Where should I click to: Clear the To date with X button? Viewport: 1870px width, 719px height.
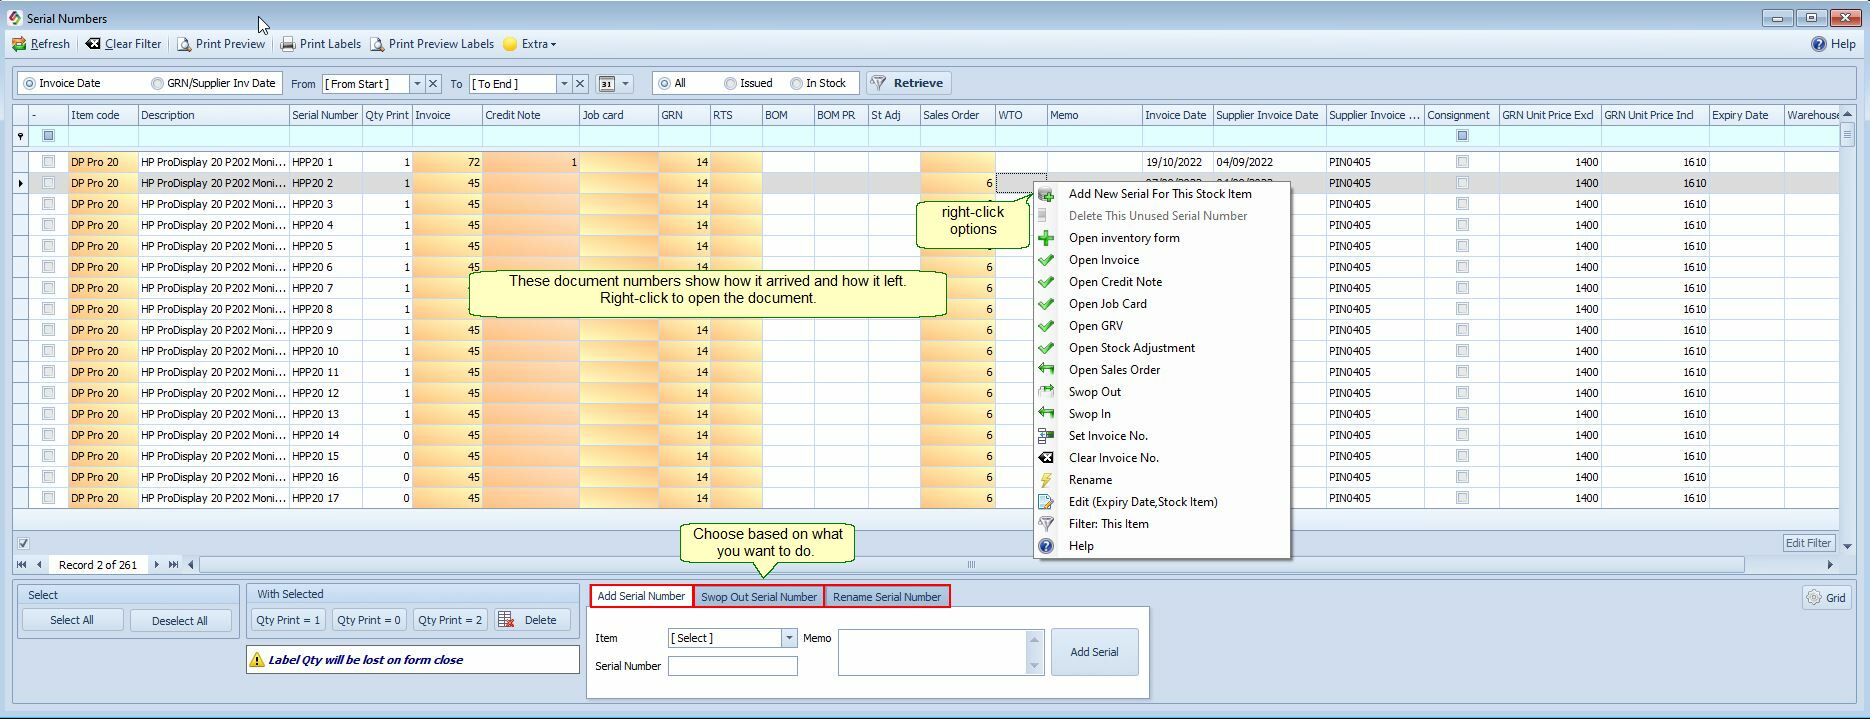(580, 84)
